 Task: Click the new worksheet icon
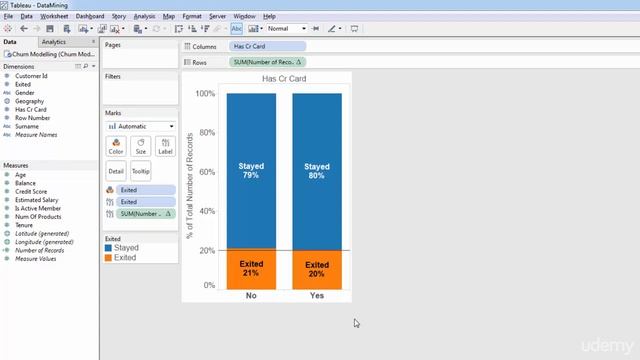82,29
